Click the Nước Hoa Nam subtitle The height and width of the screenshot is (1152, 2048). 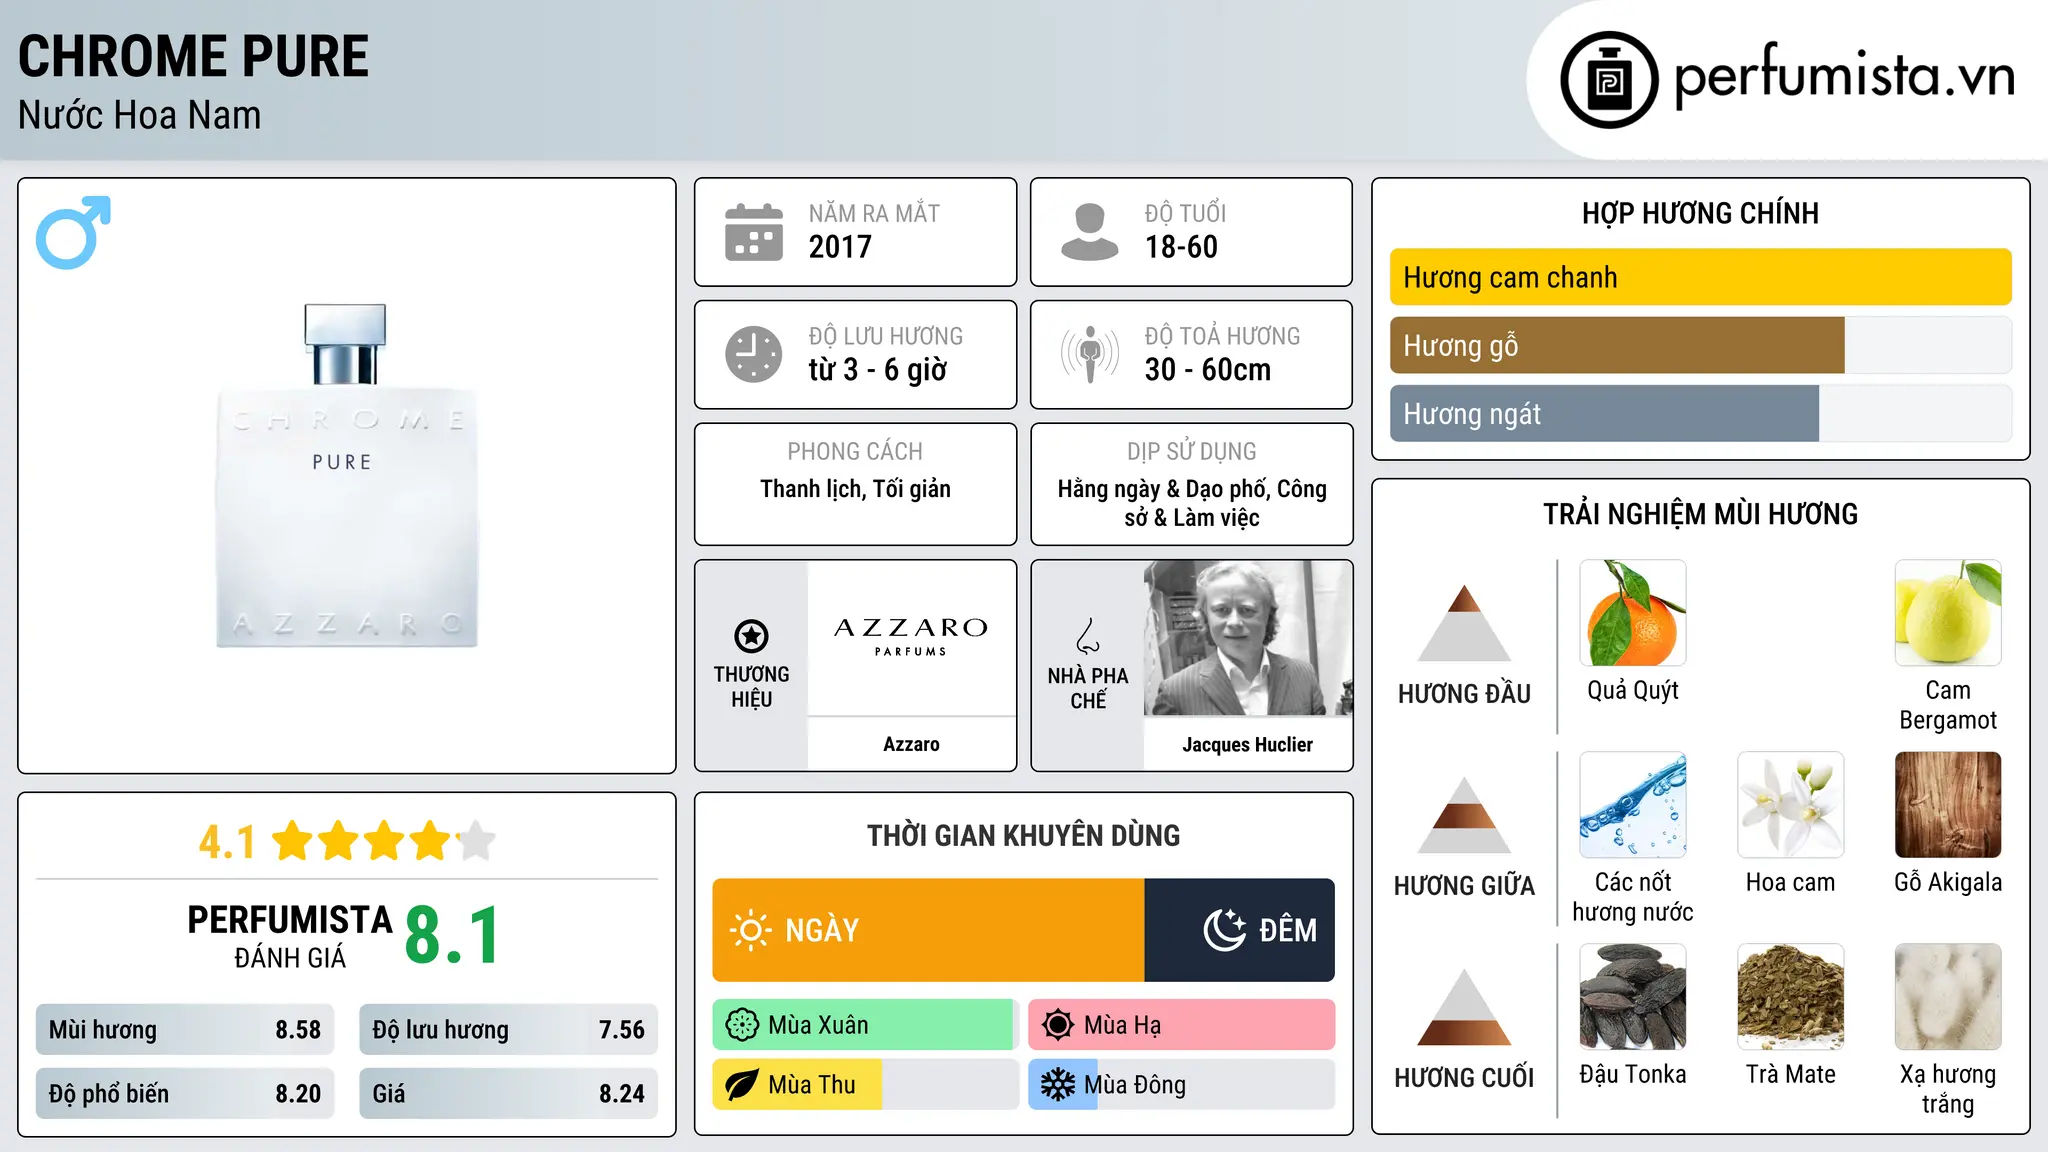[x=140, y=115]
